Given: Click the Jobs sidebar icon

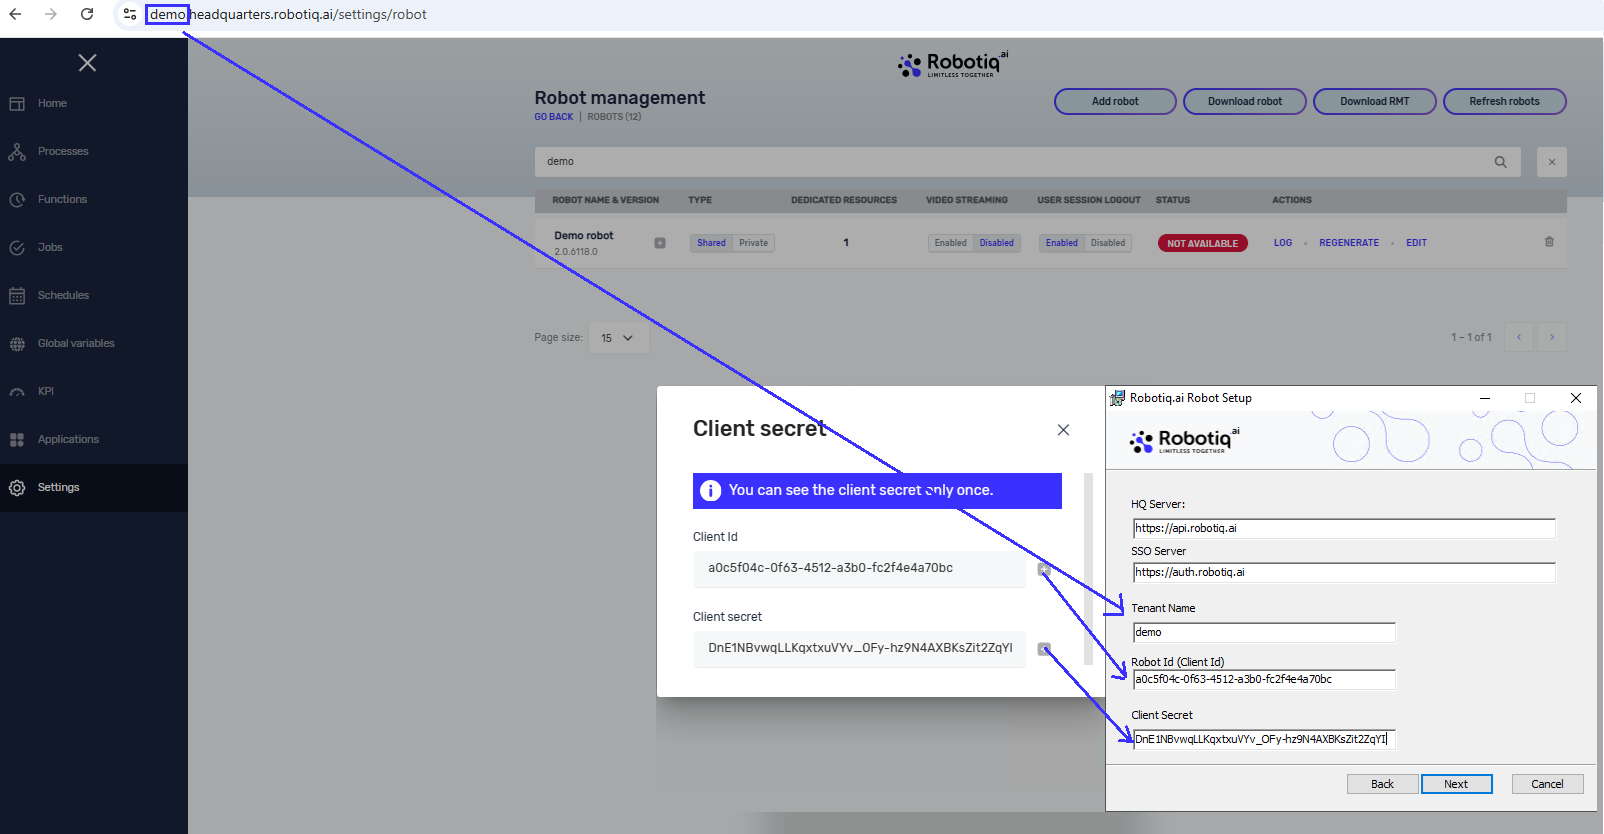Looking at the screenshot, I should point(17,248).
